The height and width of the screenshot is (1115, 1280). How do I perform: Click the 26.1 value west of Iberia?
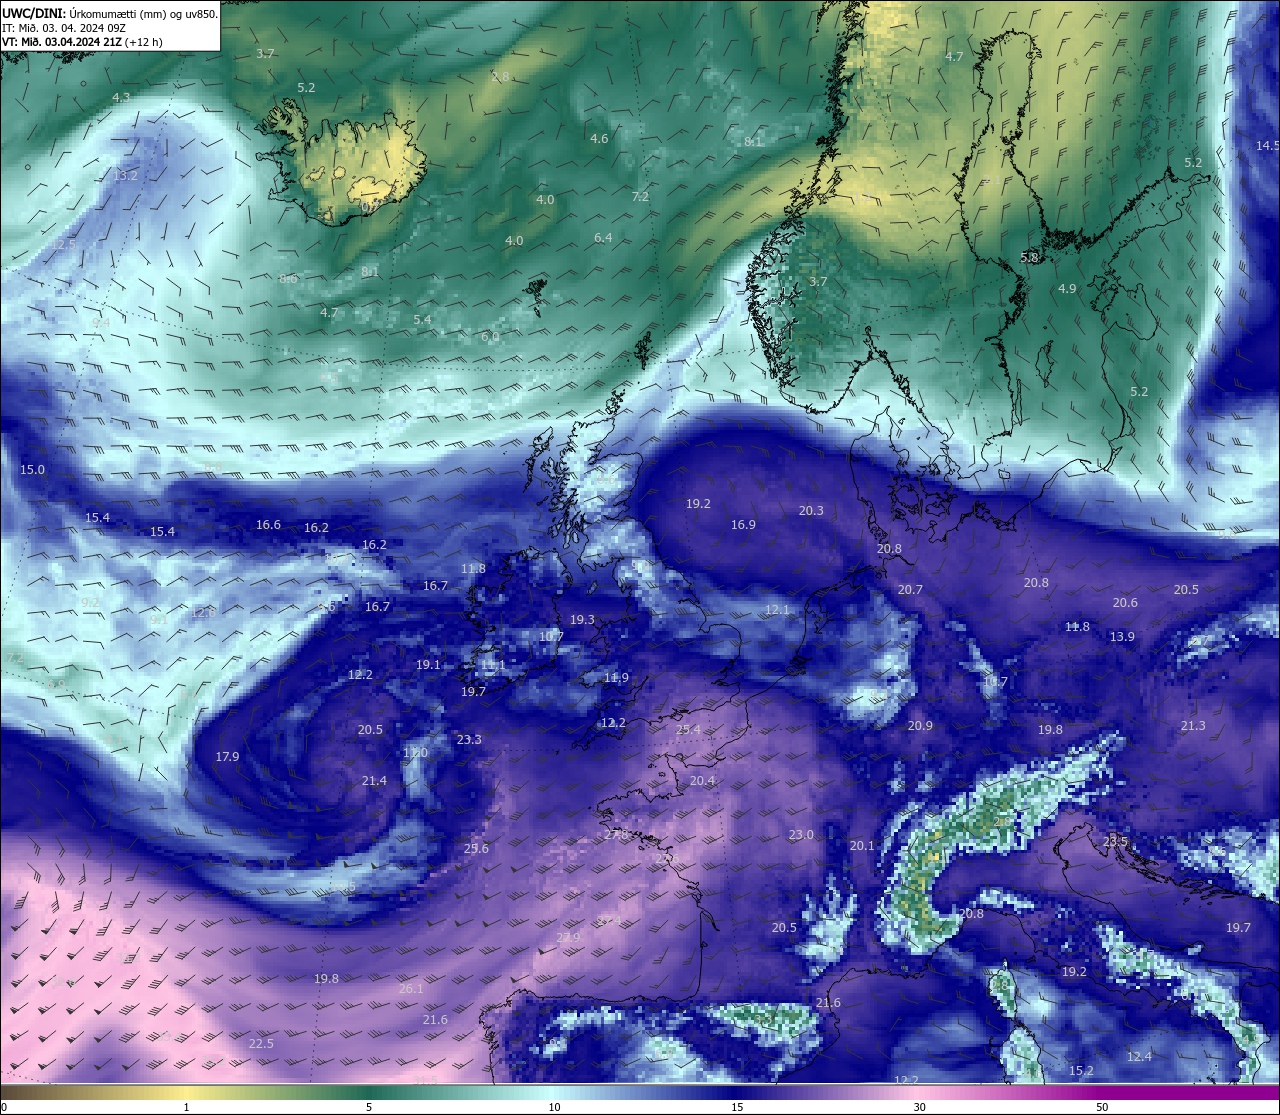pos(411,988)
